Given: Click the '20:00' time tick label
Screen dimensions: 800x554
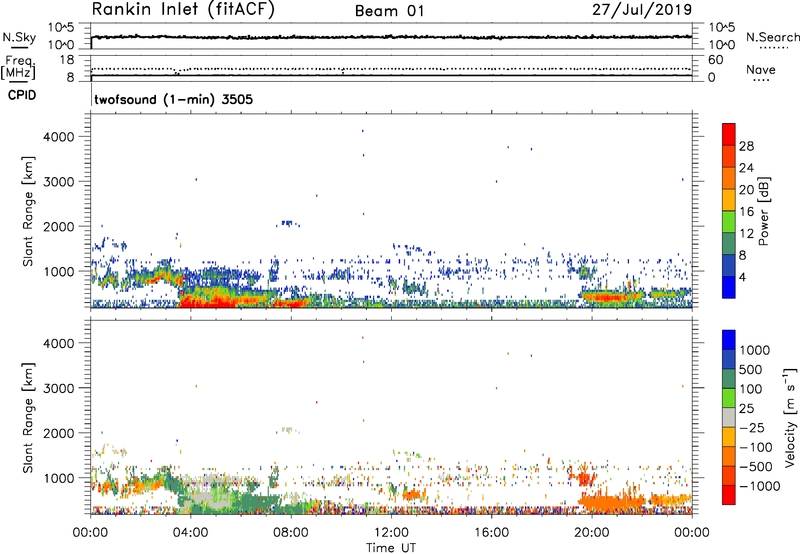Looking at the screenshot, I should tap(591, 533).
